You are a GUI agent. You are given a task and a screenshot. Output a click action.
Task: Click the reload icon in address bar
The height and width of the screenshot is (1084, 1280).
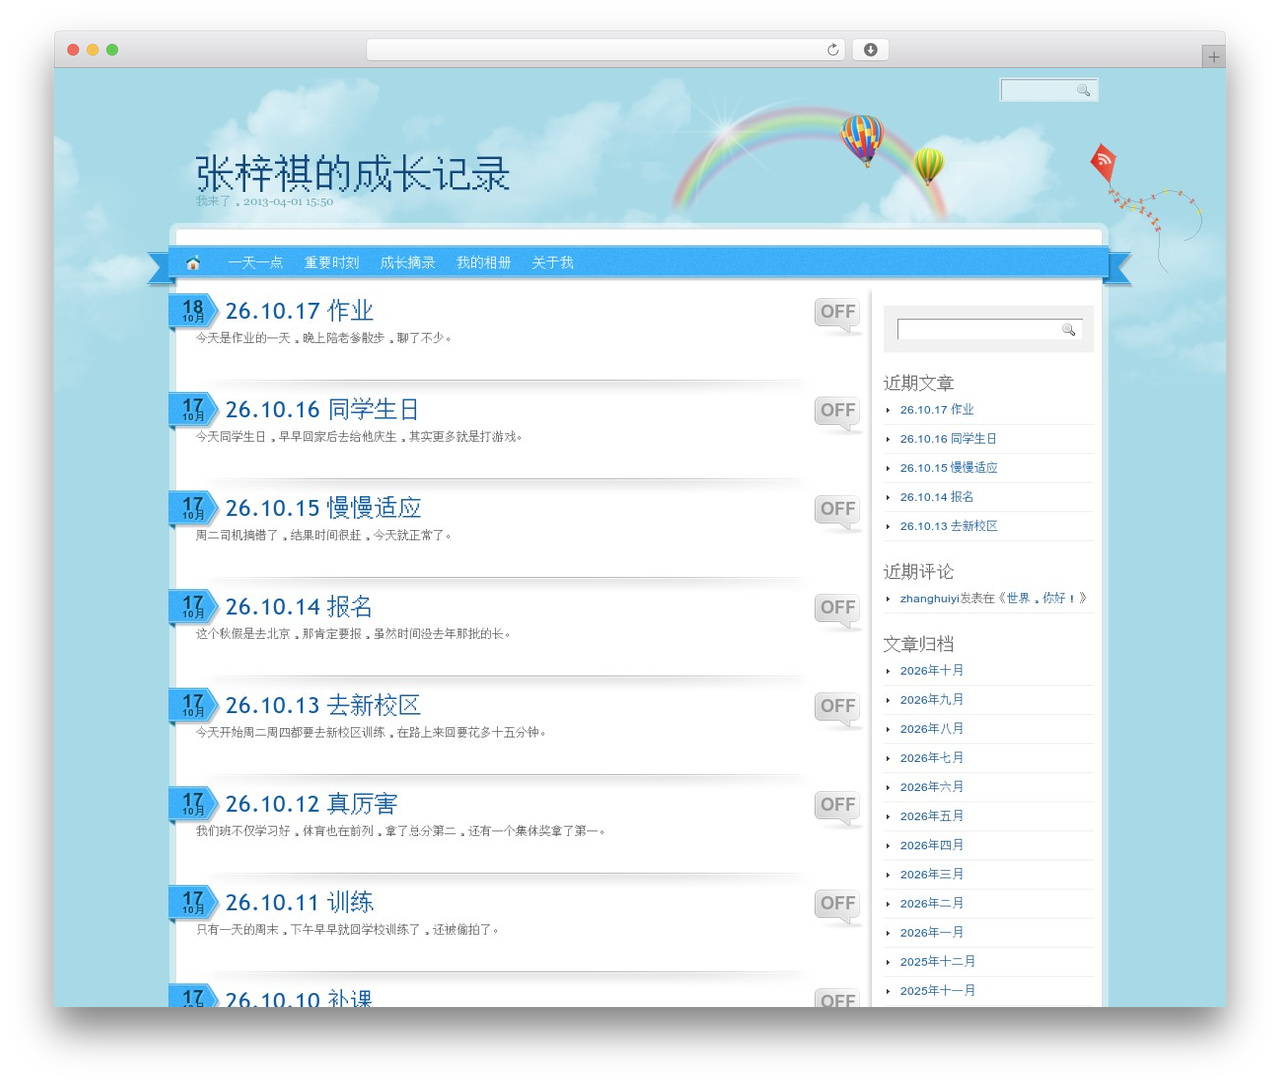832,50
